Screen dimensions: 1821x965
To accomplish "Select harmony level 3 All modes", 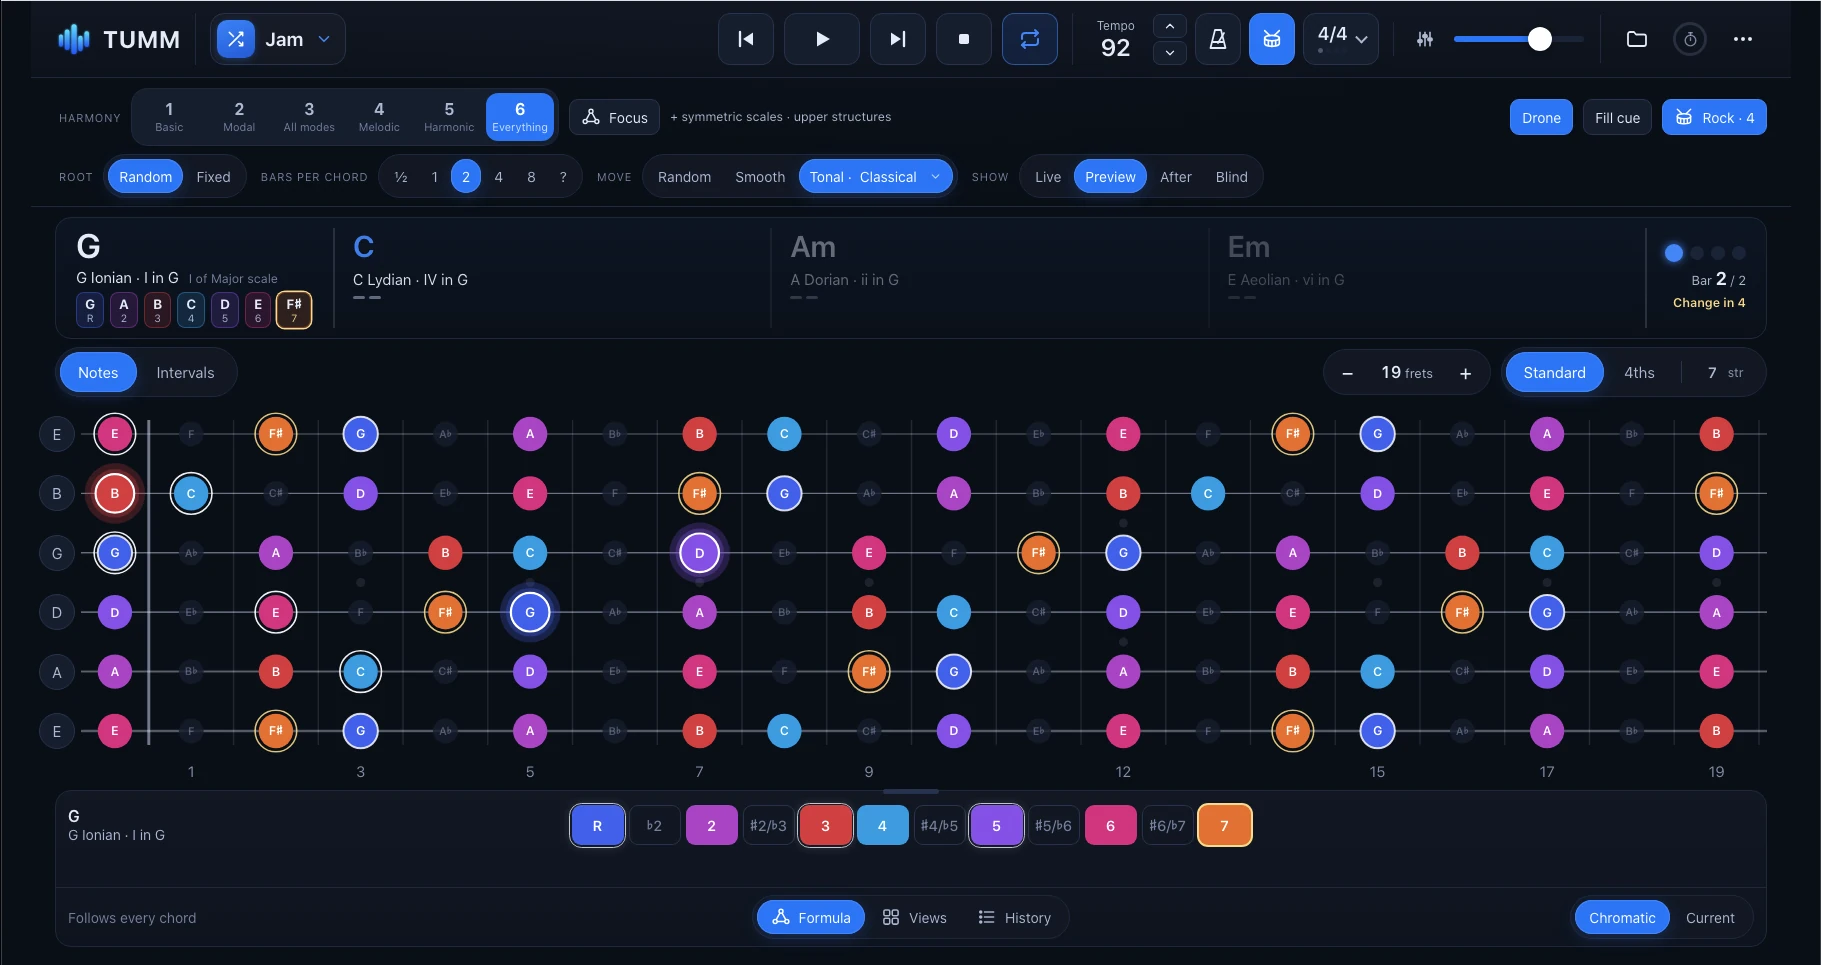I will tap(308, 116).
